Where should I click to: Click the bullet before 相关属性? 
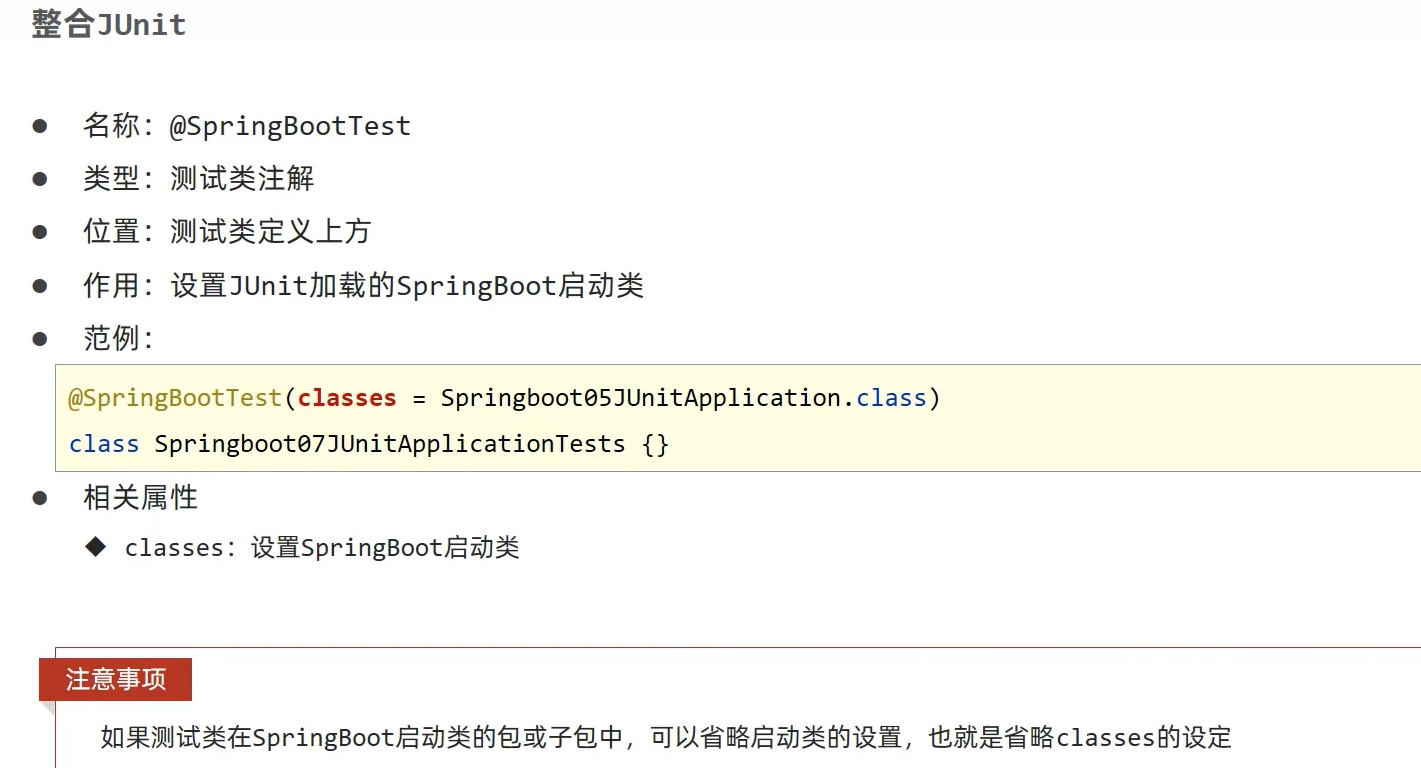pyautogui.click(x=40, y=497)
